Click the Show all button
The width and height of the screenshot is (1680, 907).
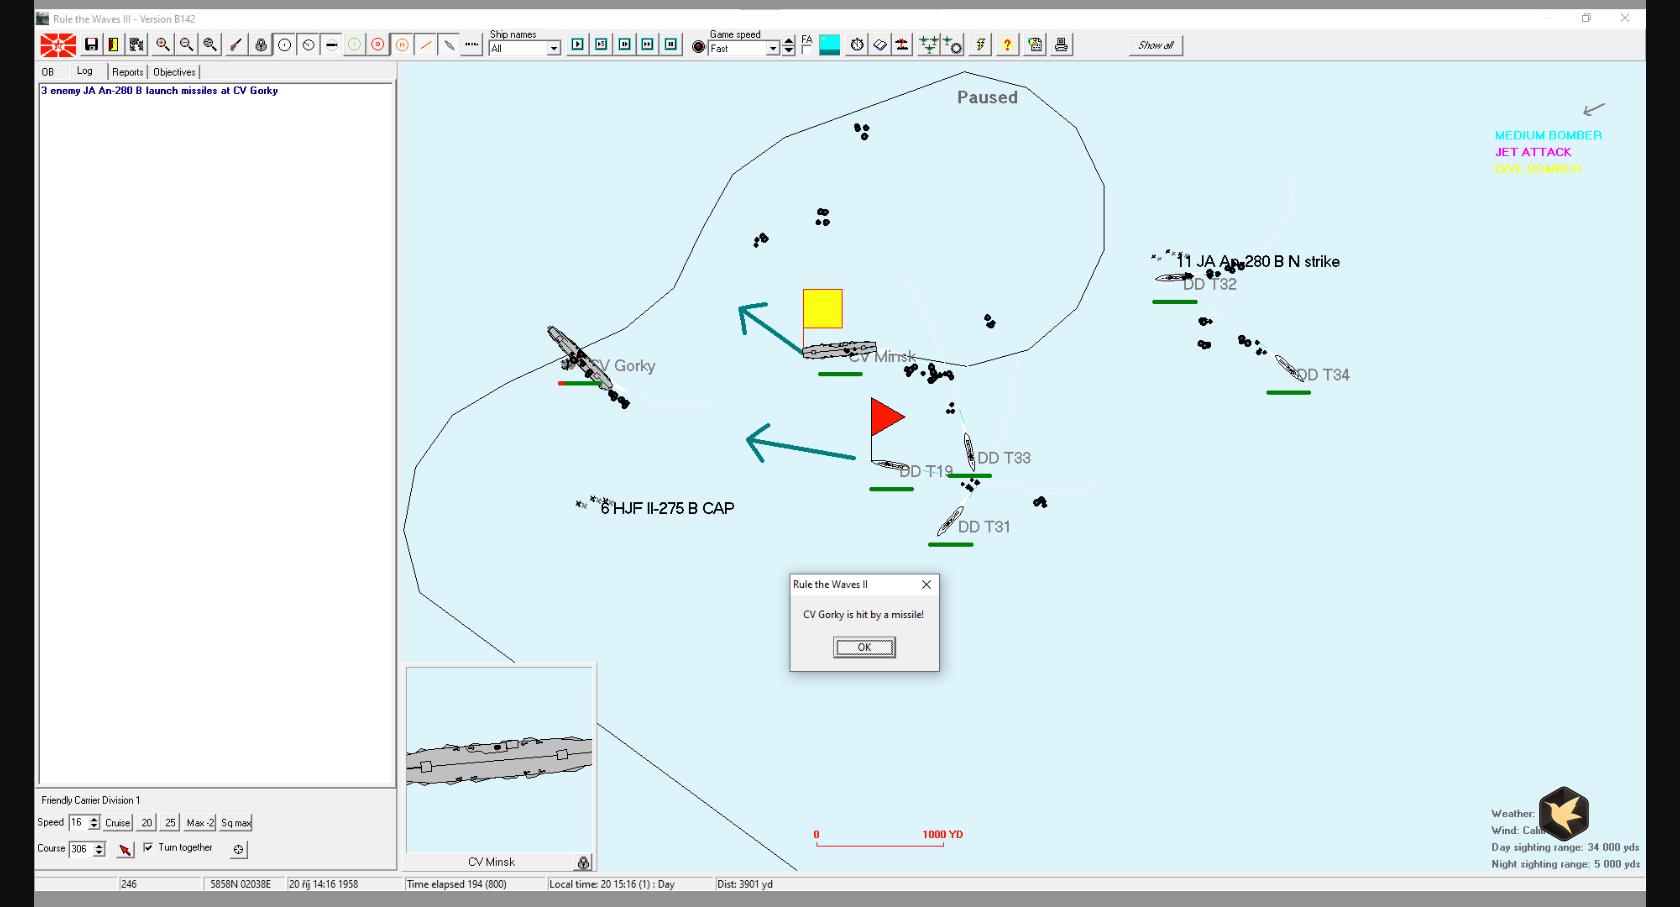pos(1156,45)
